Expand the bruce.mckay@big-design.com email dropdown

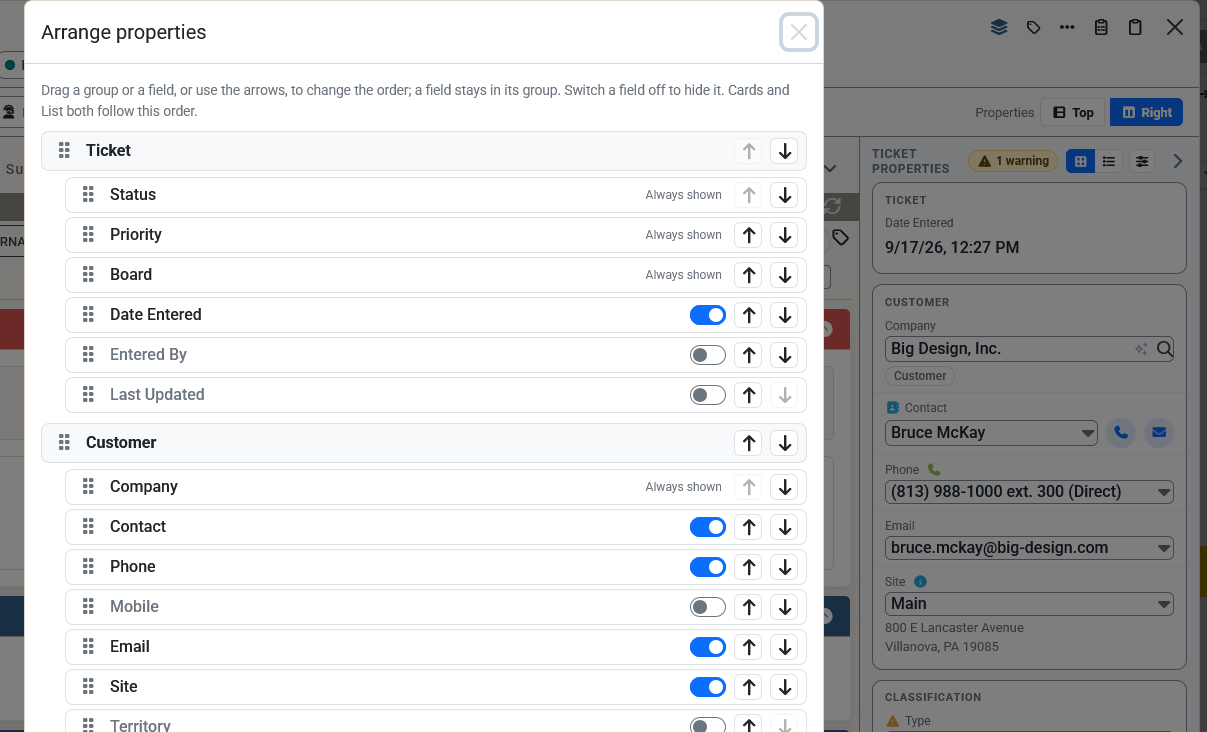pos(1029,548)
